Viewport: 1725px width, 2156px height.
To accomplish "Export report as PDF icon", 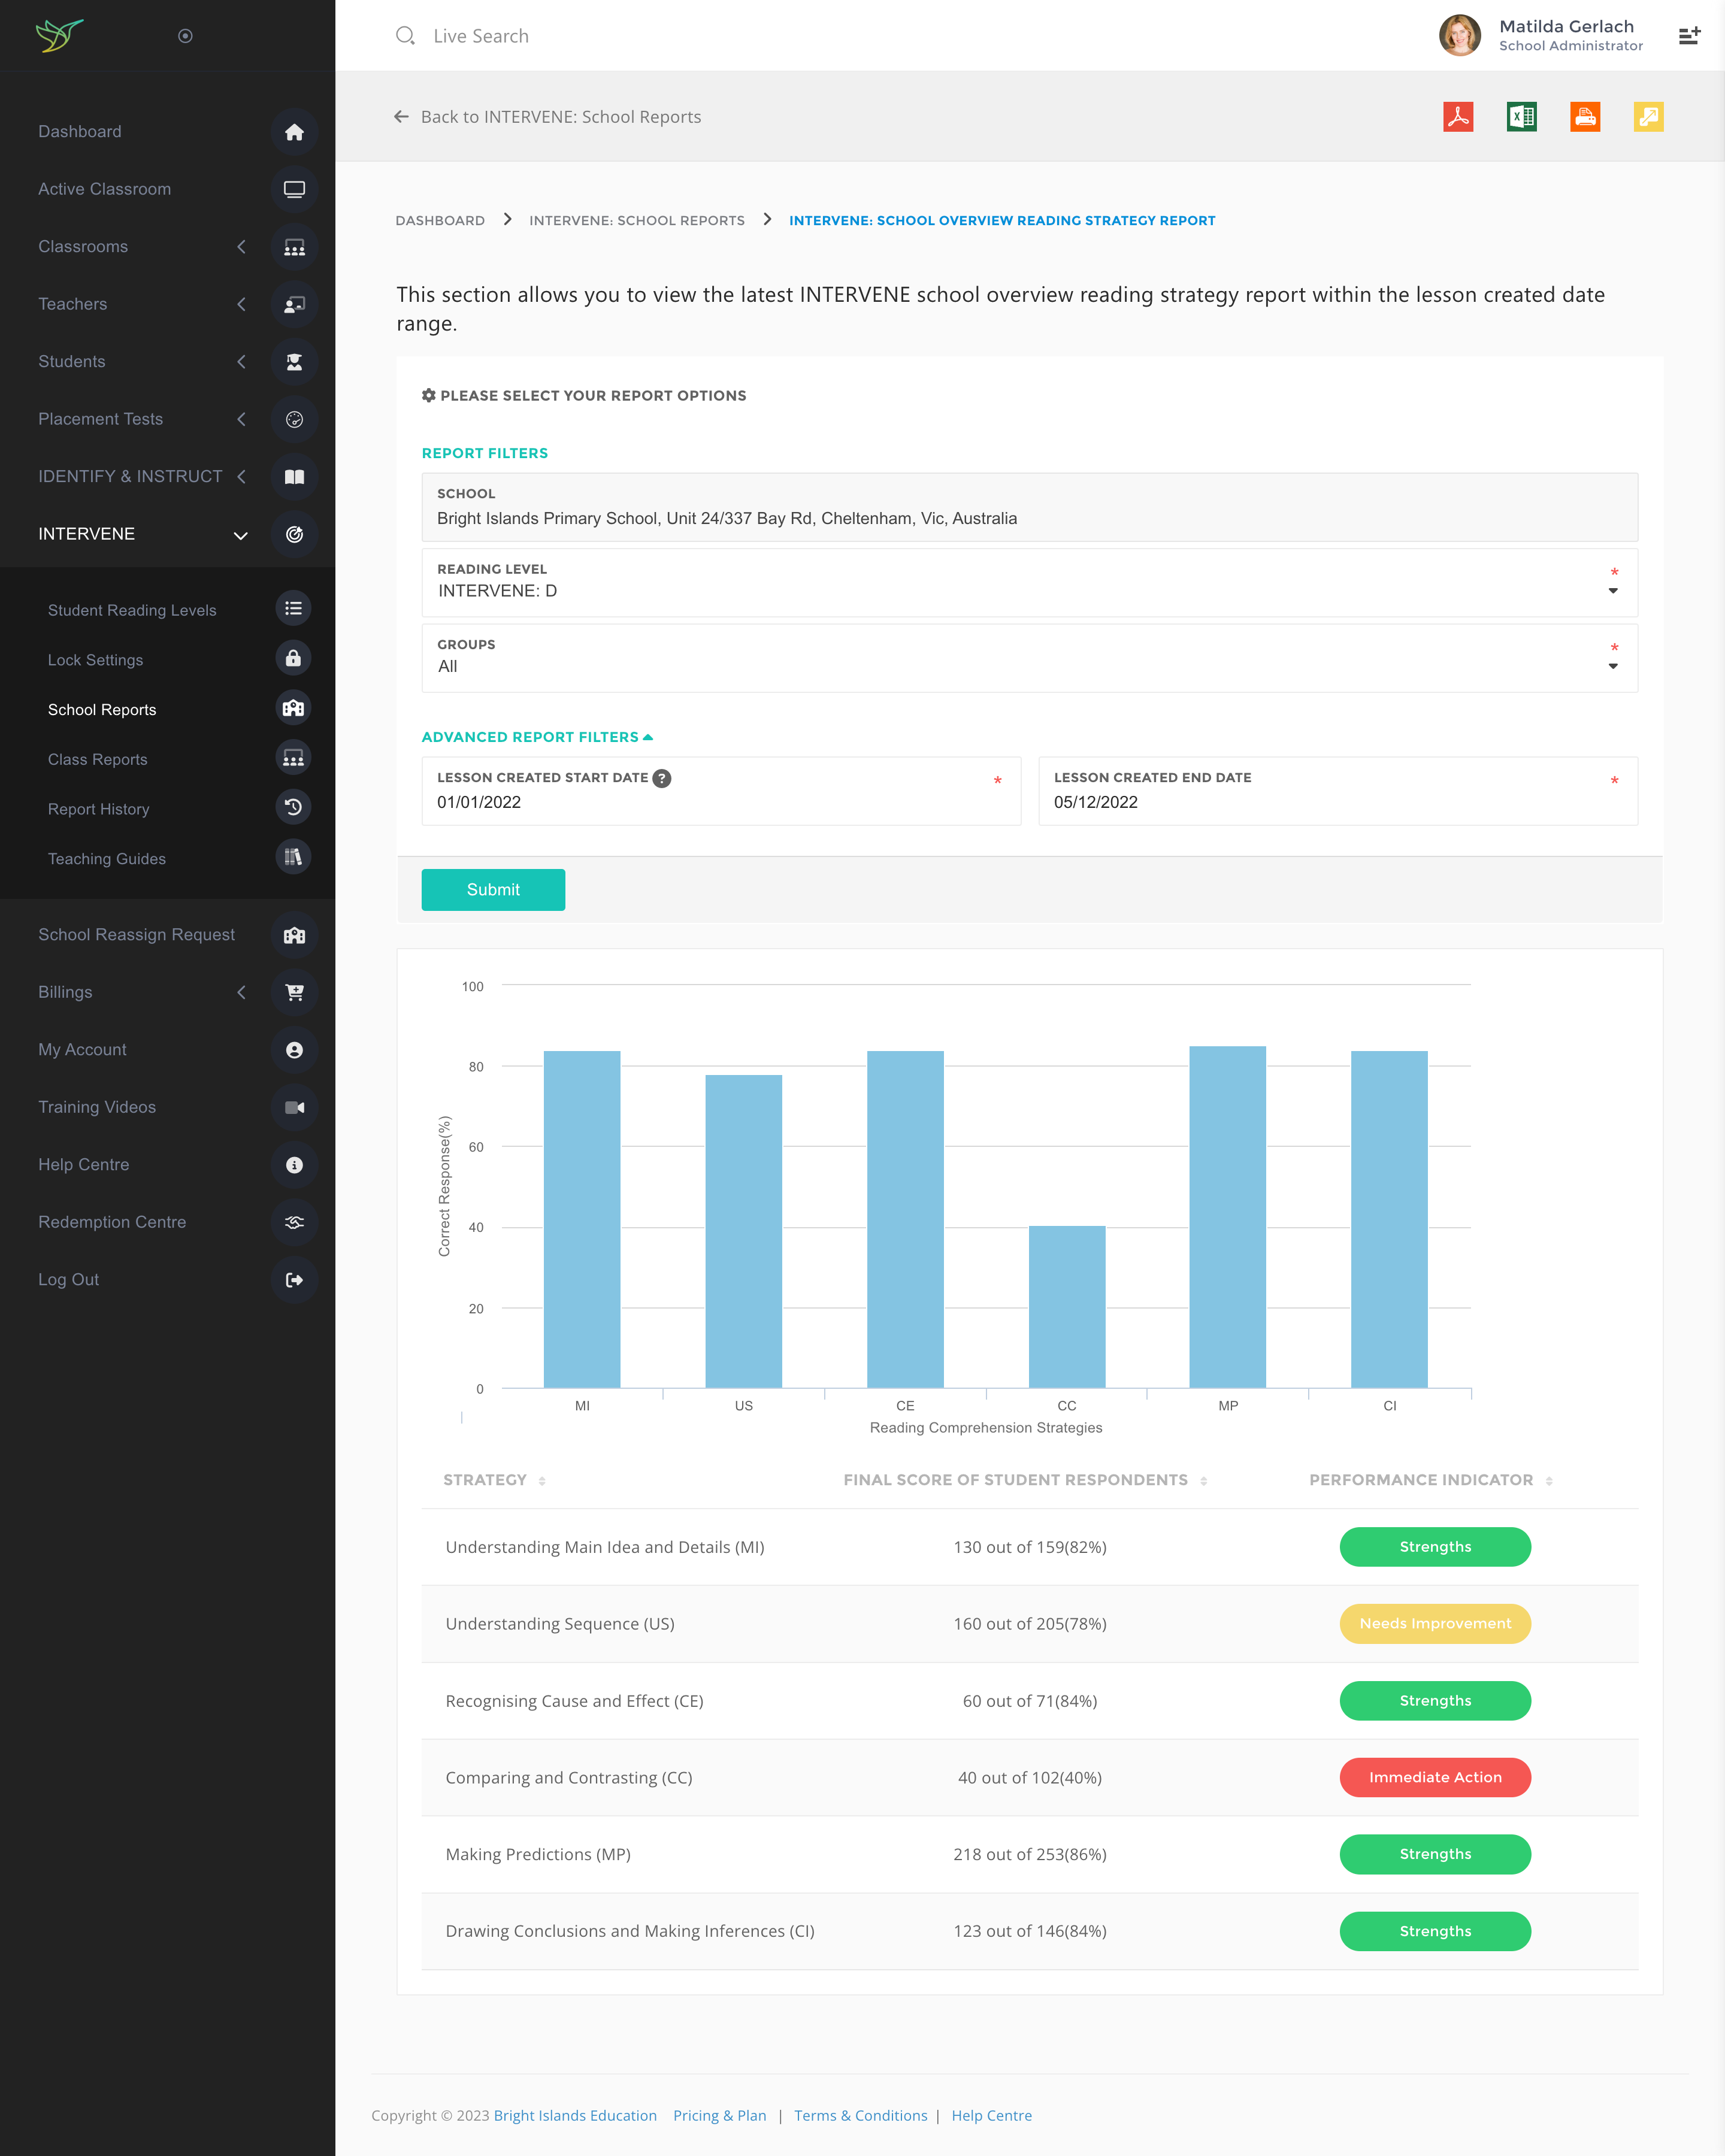I will 1458,117.
